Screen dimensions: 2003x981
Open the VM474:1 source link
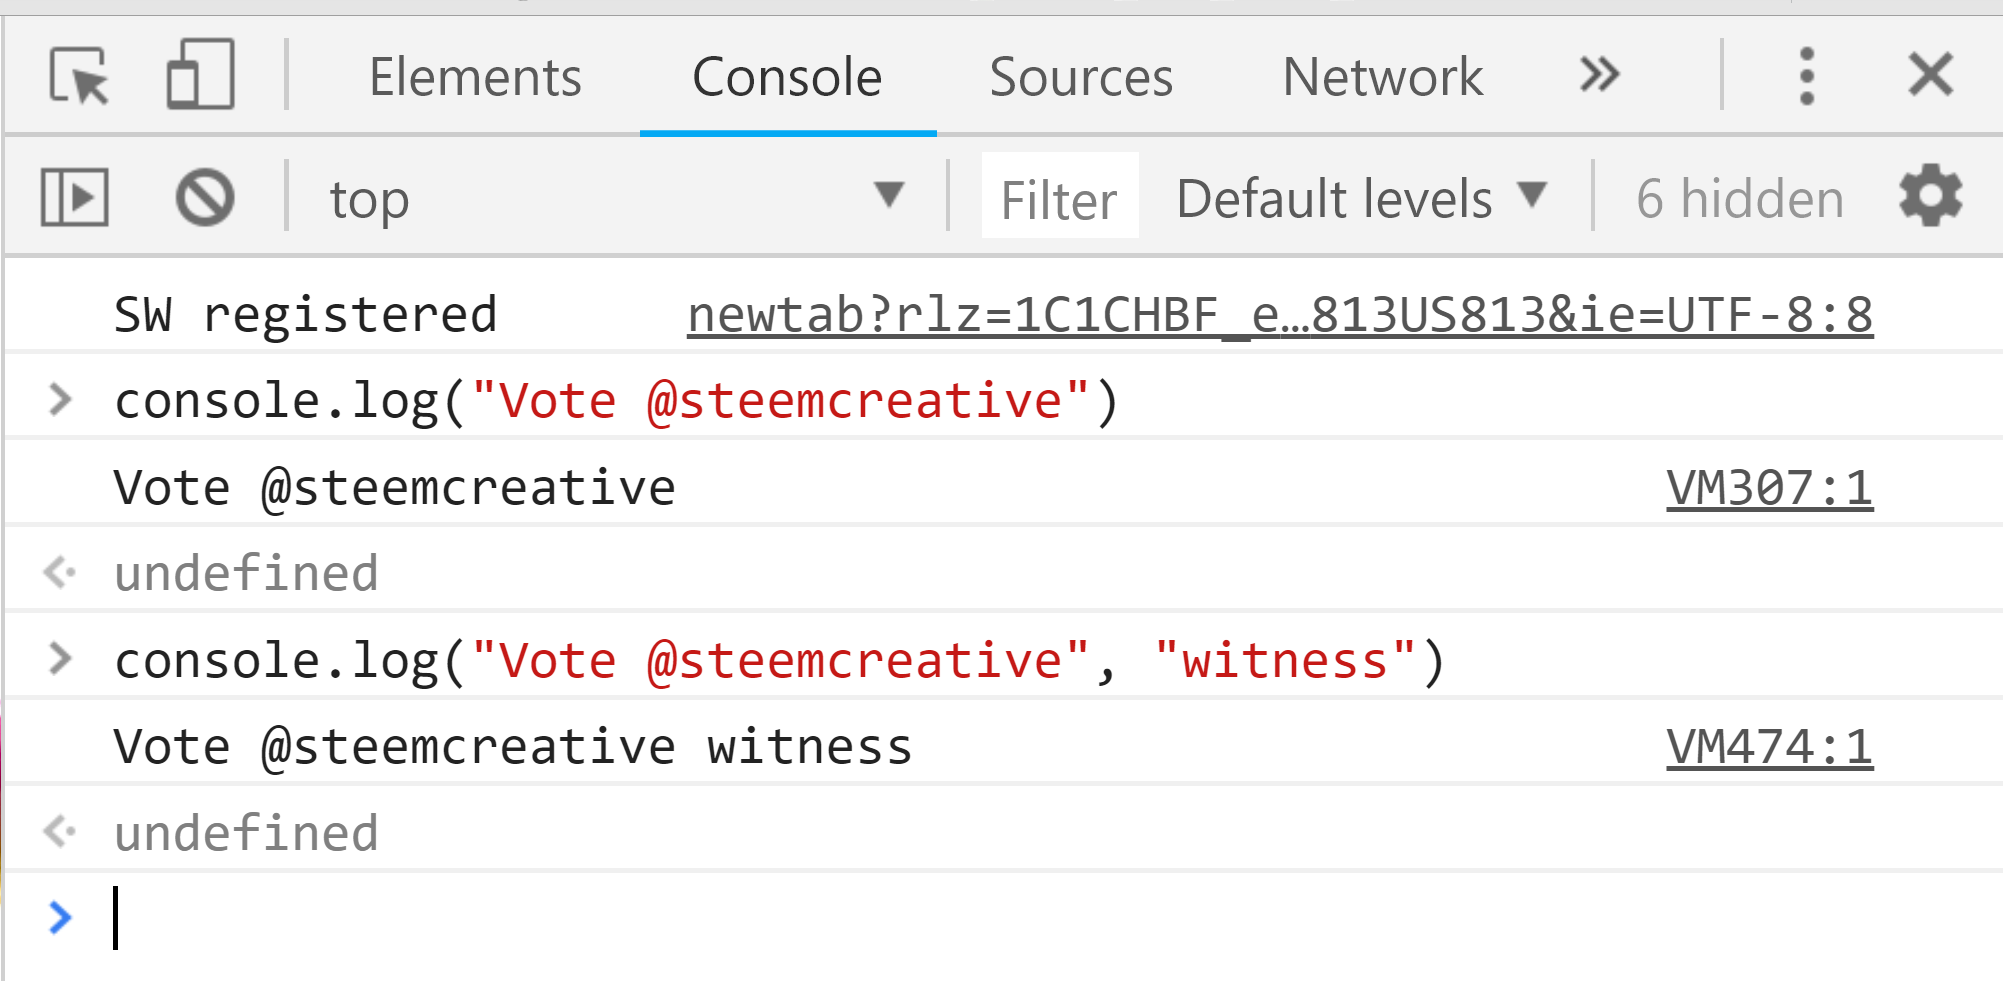1769,748
